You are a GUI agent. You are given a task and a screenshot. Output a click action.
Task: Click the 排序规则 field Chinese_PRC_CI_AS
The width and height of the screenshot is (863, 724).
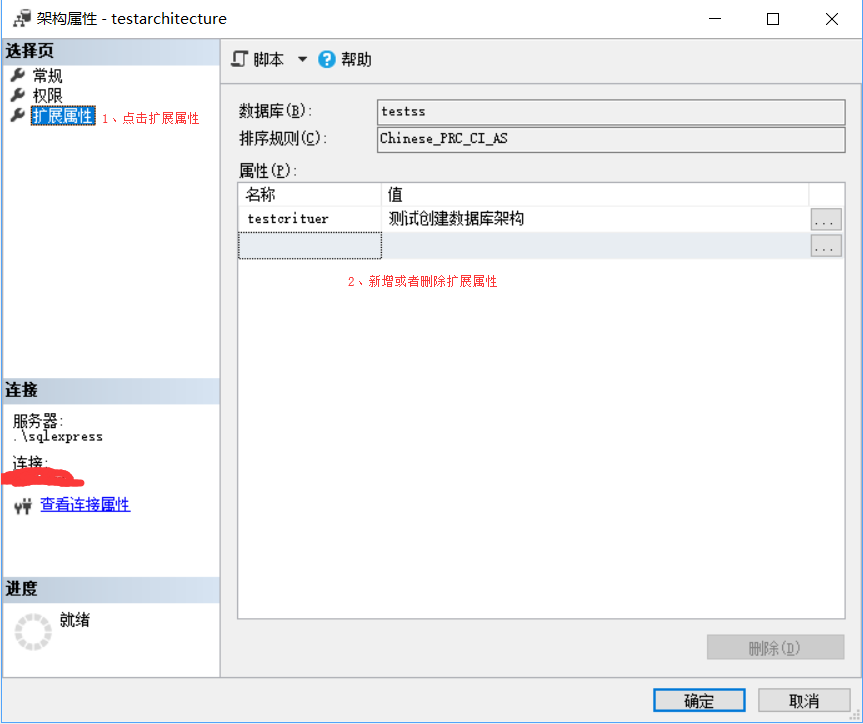click(x=611, y=139)
